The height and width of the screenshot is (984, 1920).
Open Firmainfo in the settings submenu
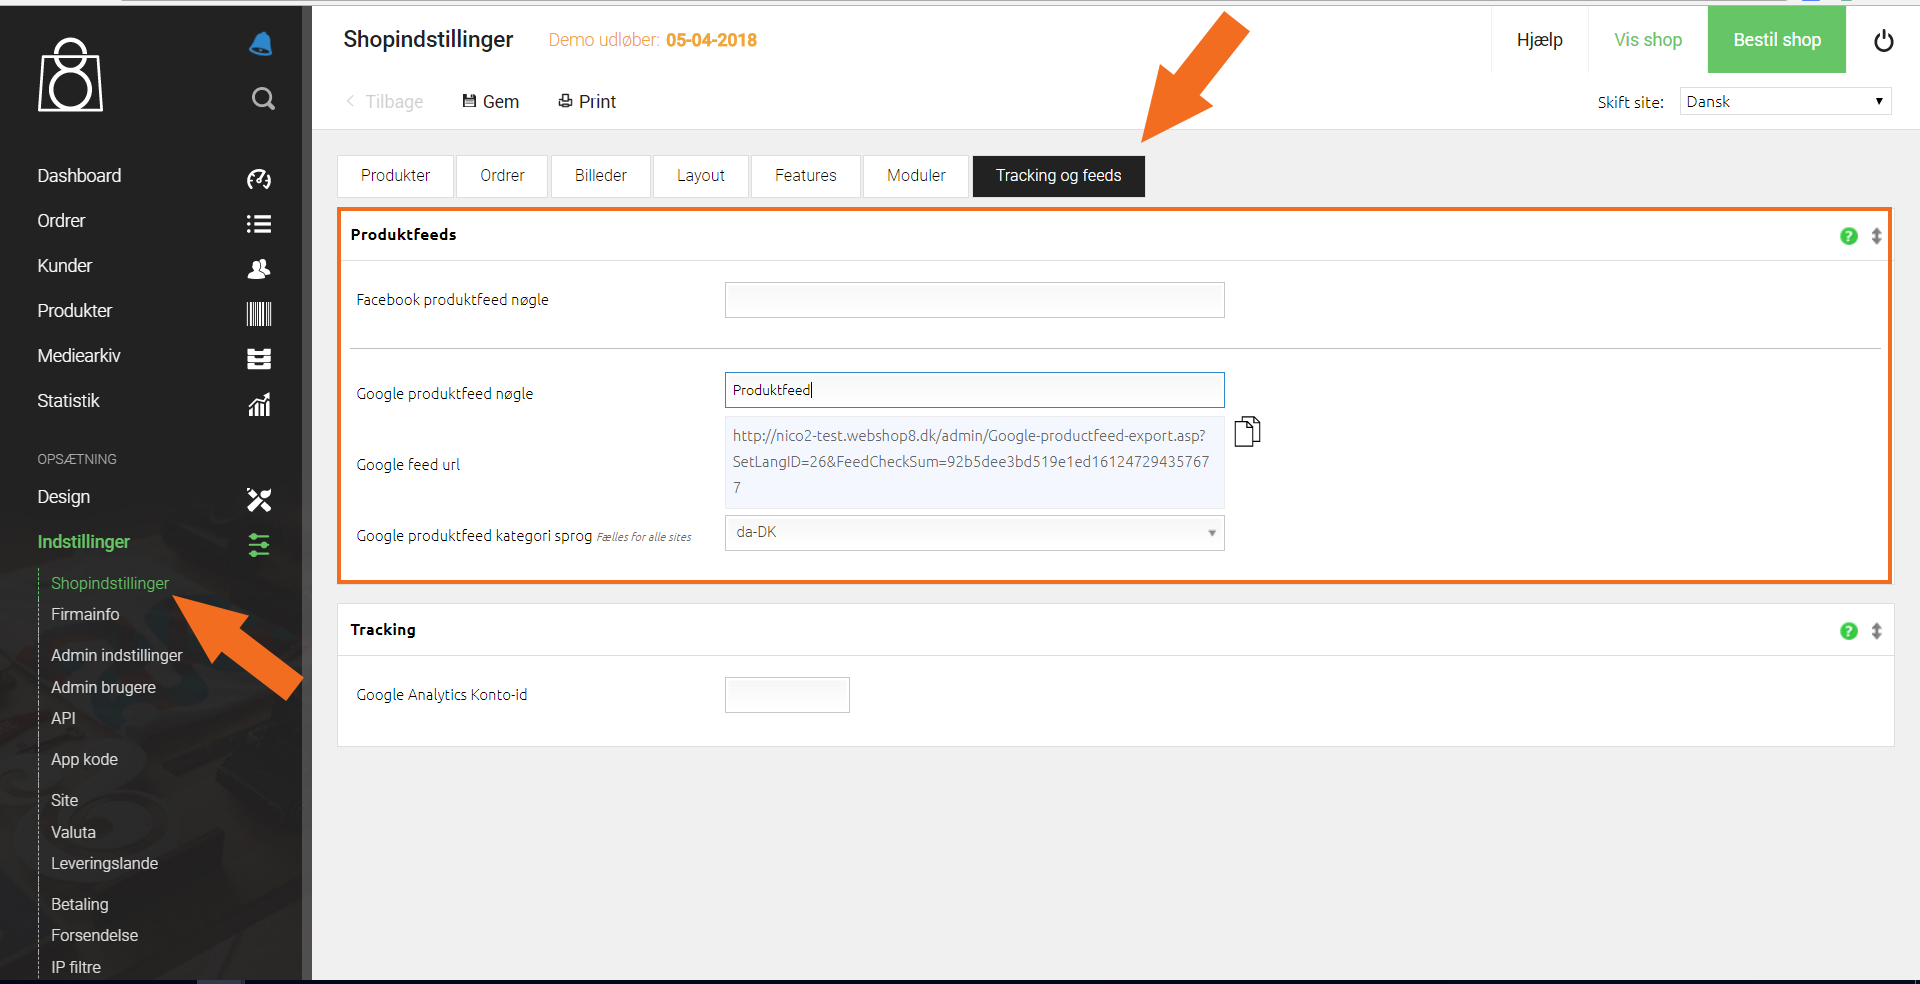coord(85,614)
